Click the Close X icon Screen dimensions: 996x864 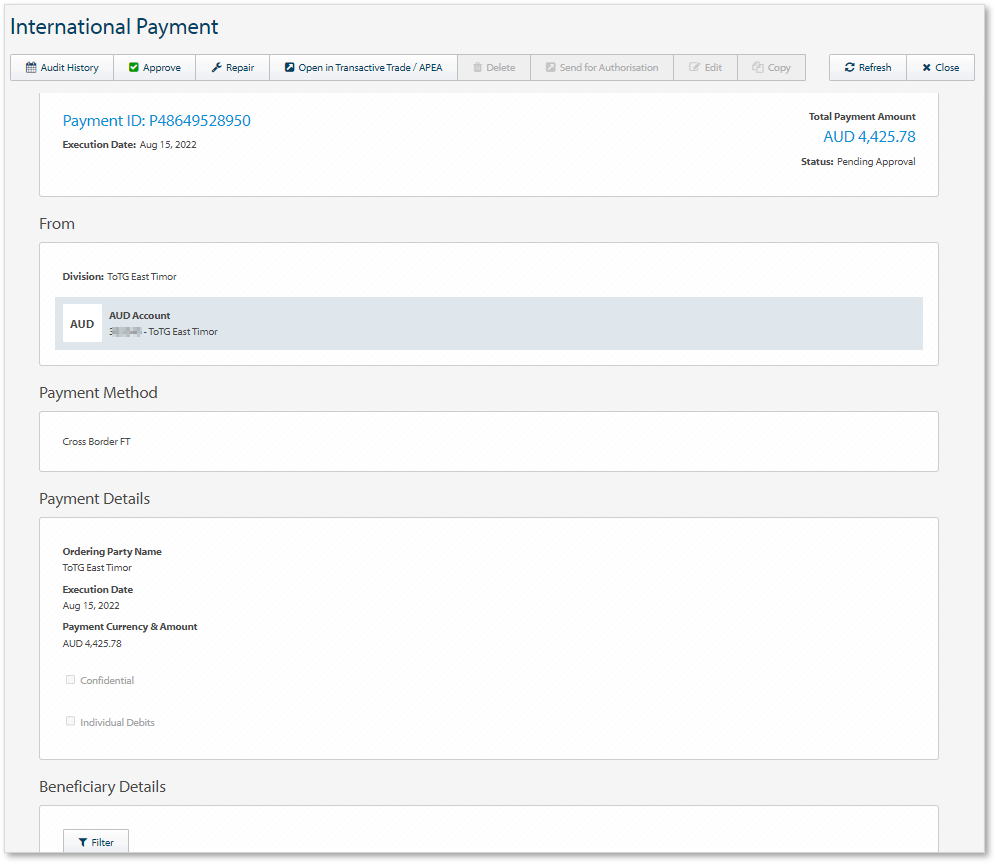coord(926,67)
